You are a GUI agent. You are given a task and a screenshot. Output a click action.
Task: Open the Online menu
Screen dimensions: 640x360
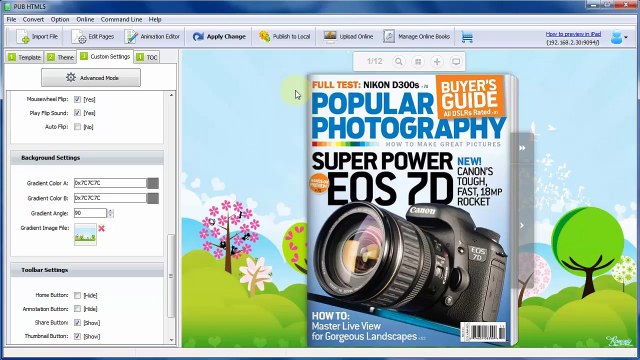point(85,19)
